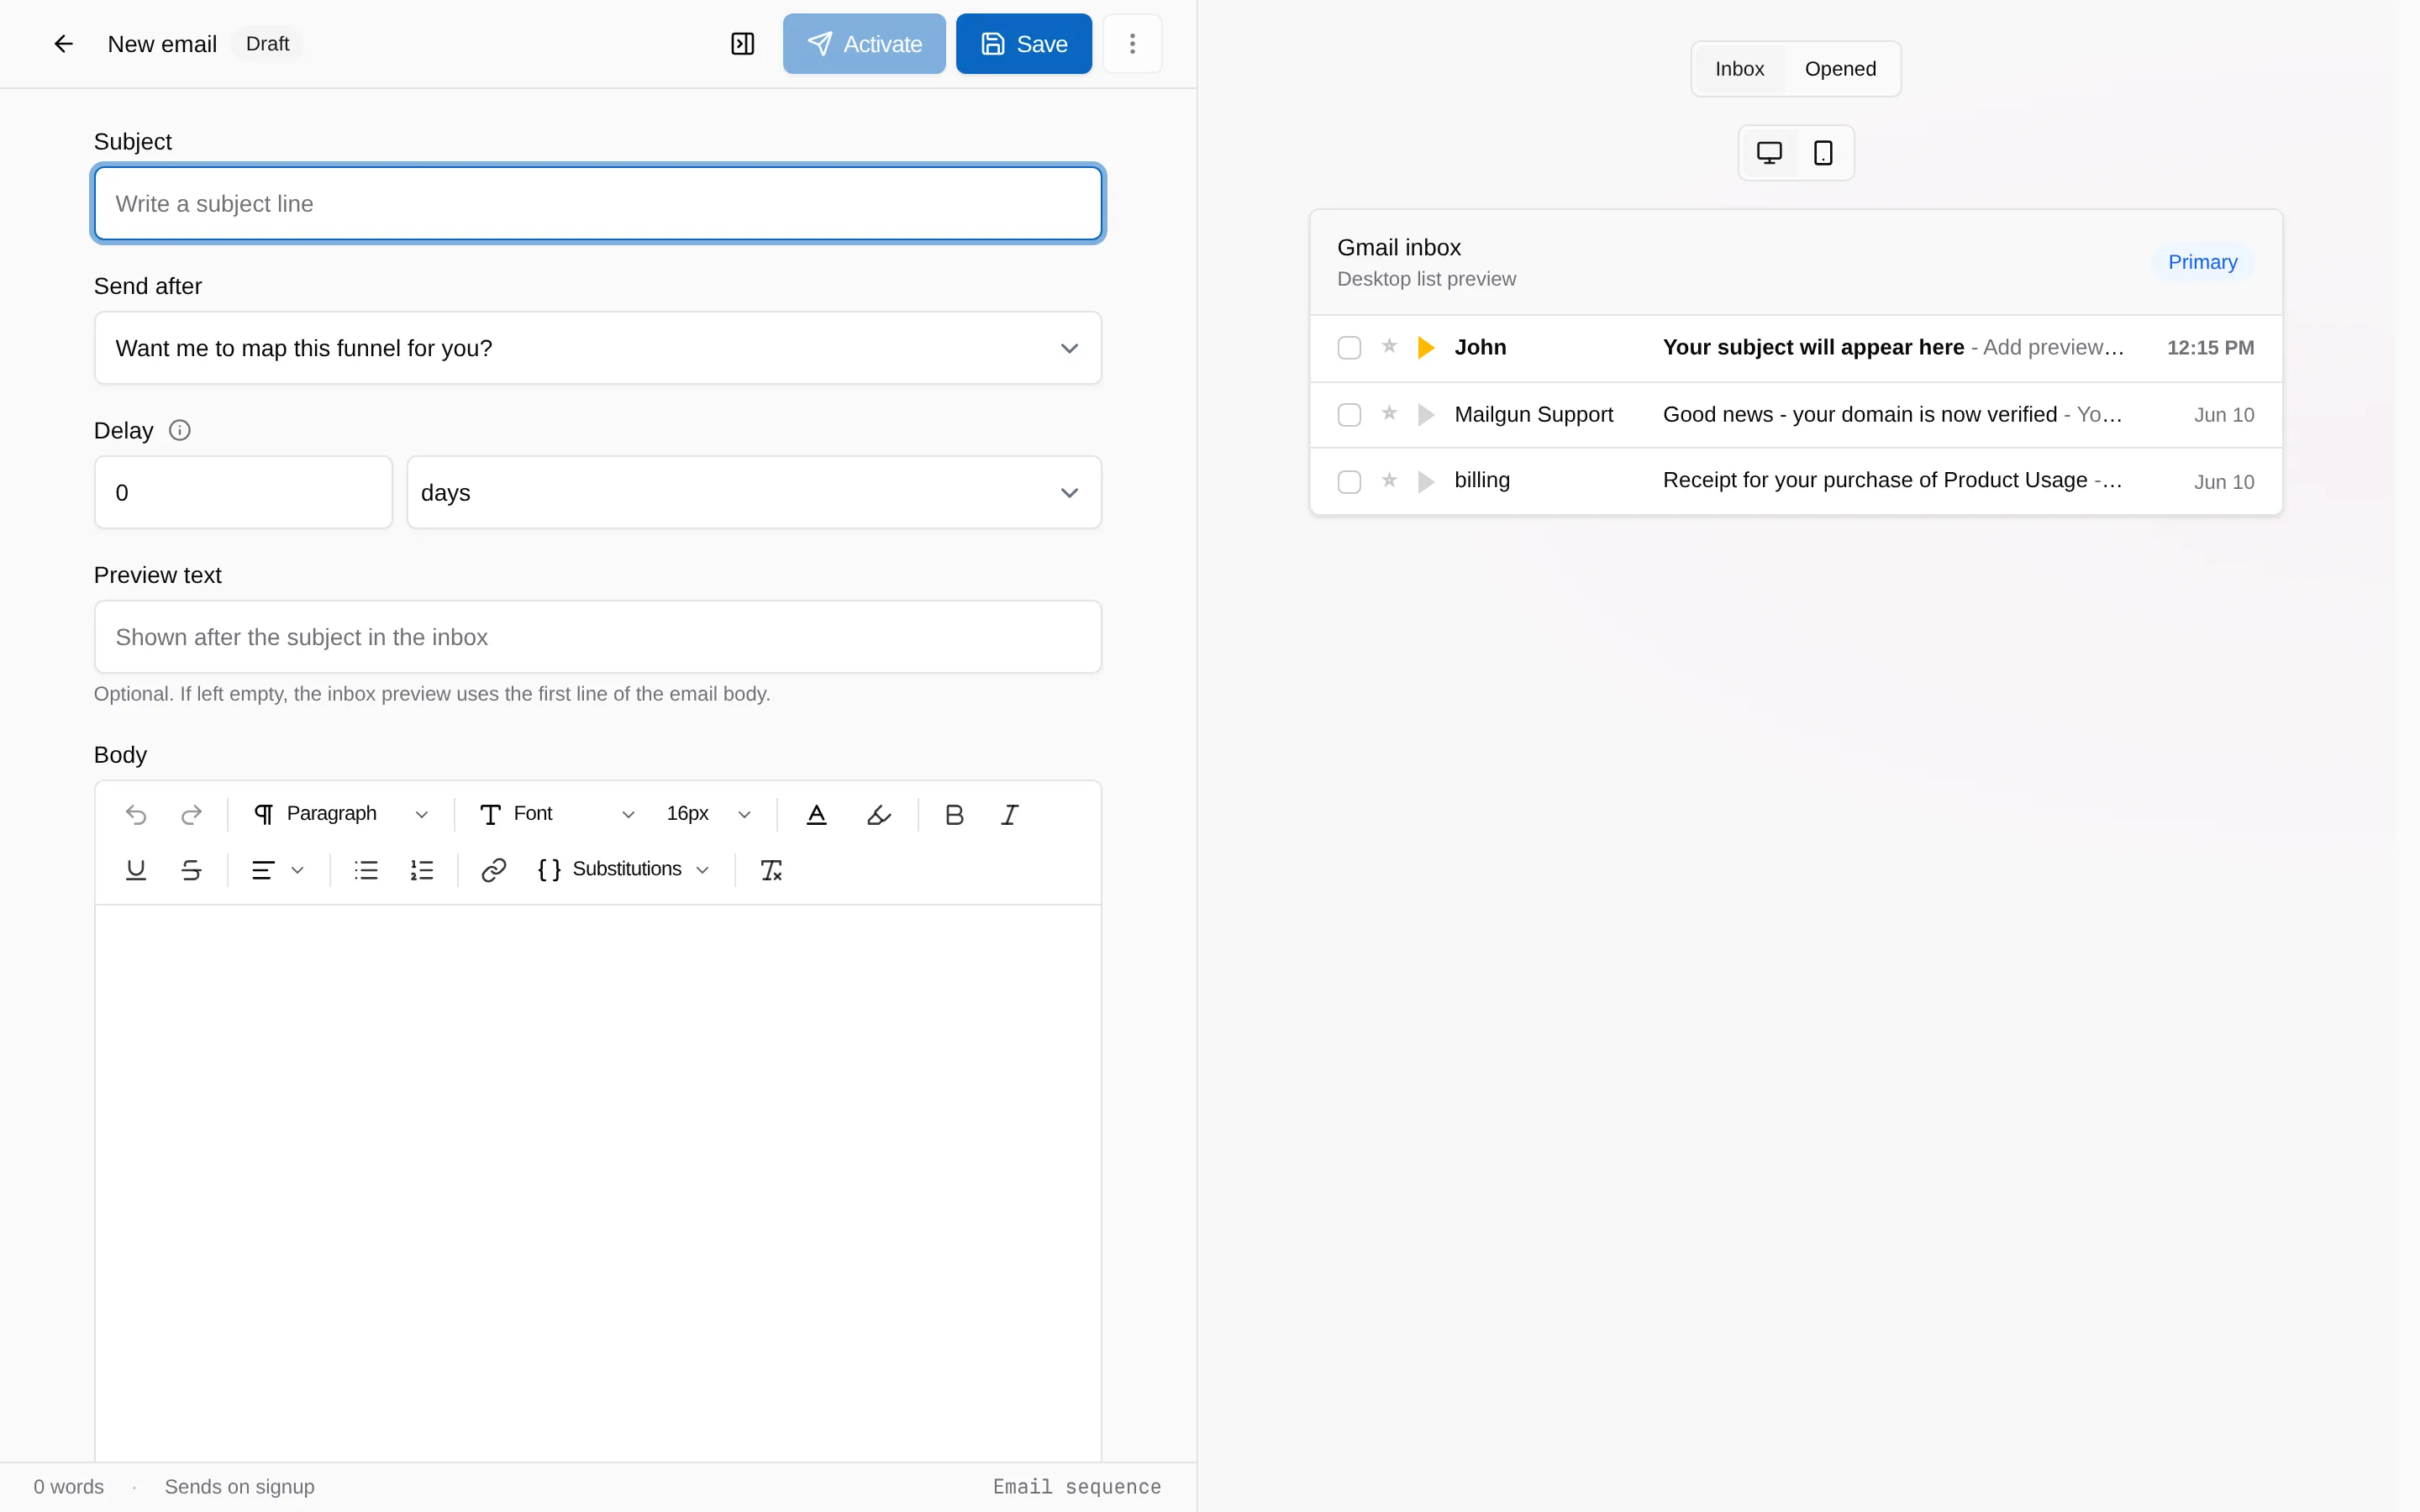Open the days delay unit dropdown
The image size is (2420, 1512).
[754, 492]
